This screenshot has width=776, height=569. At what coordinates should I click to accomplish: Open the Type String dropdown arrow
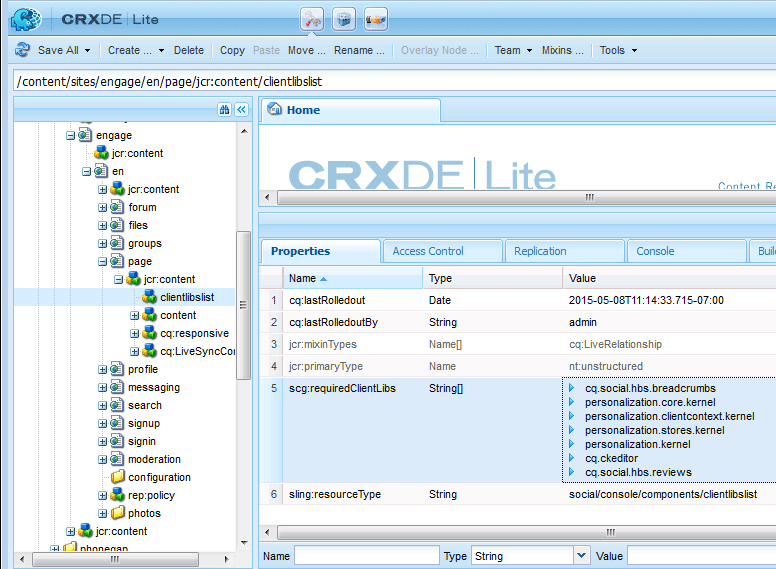click(x=582, y=556)
